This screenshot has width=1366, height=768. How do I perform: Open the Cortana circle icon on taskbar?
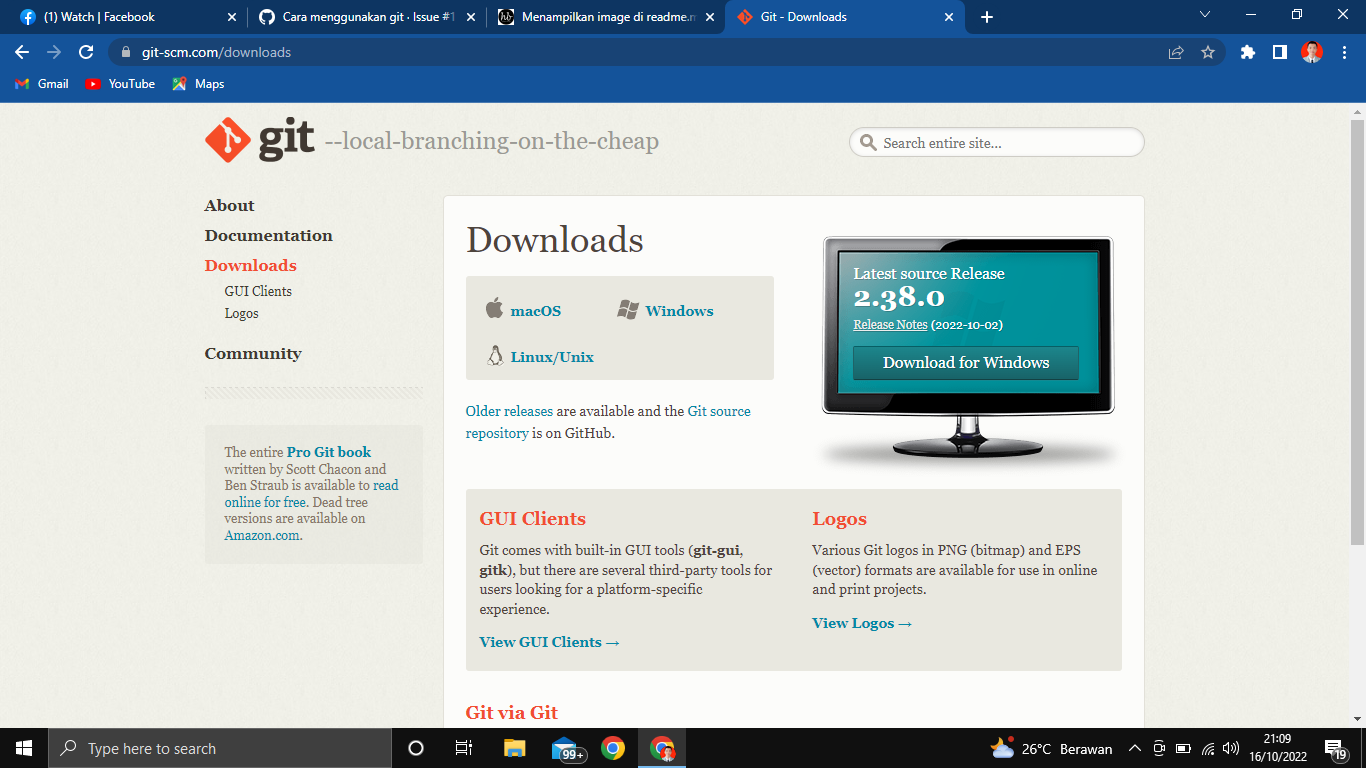click(x=416, y=748)
